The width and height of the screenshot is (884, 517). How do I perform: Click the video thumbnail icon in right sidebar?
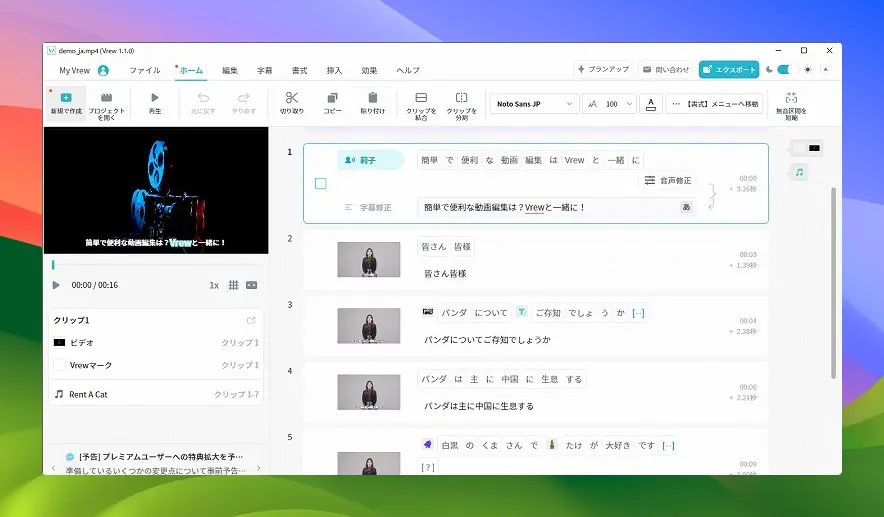pyautogui.click(x=814, y=148)
